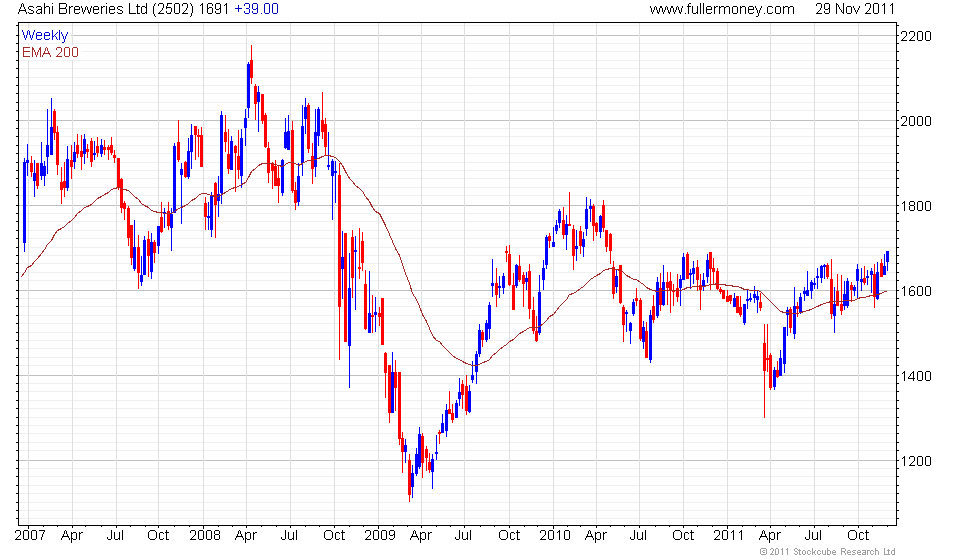
Task: Click the Oct label preceding 2010
Action: point(509,536)
